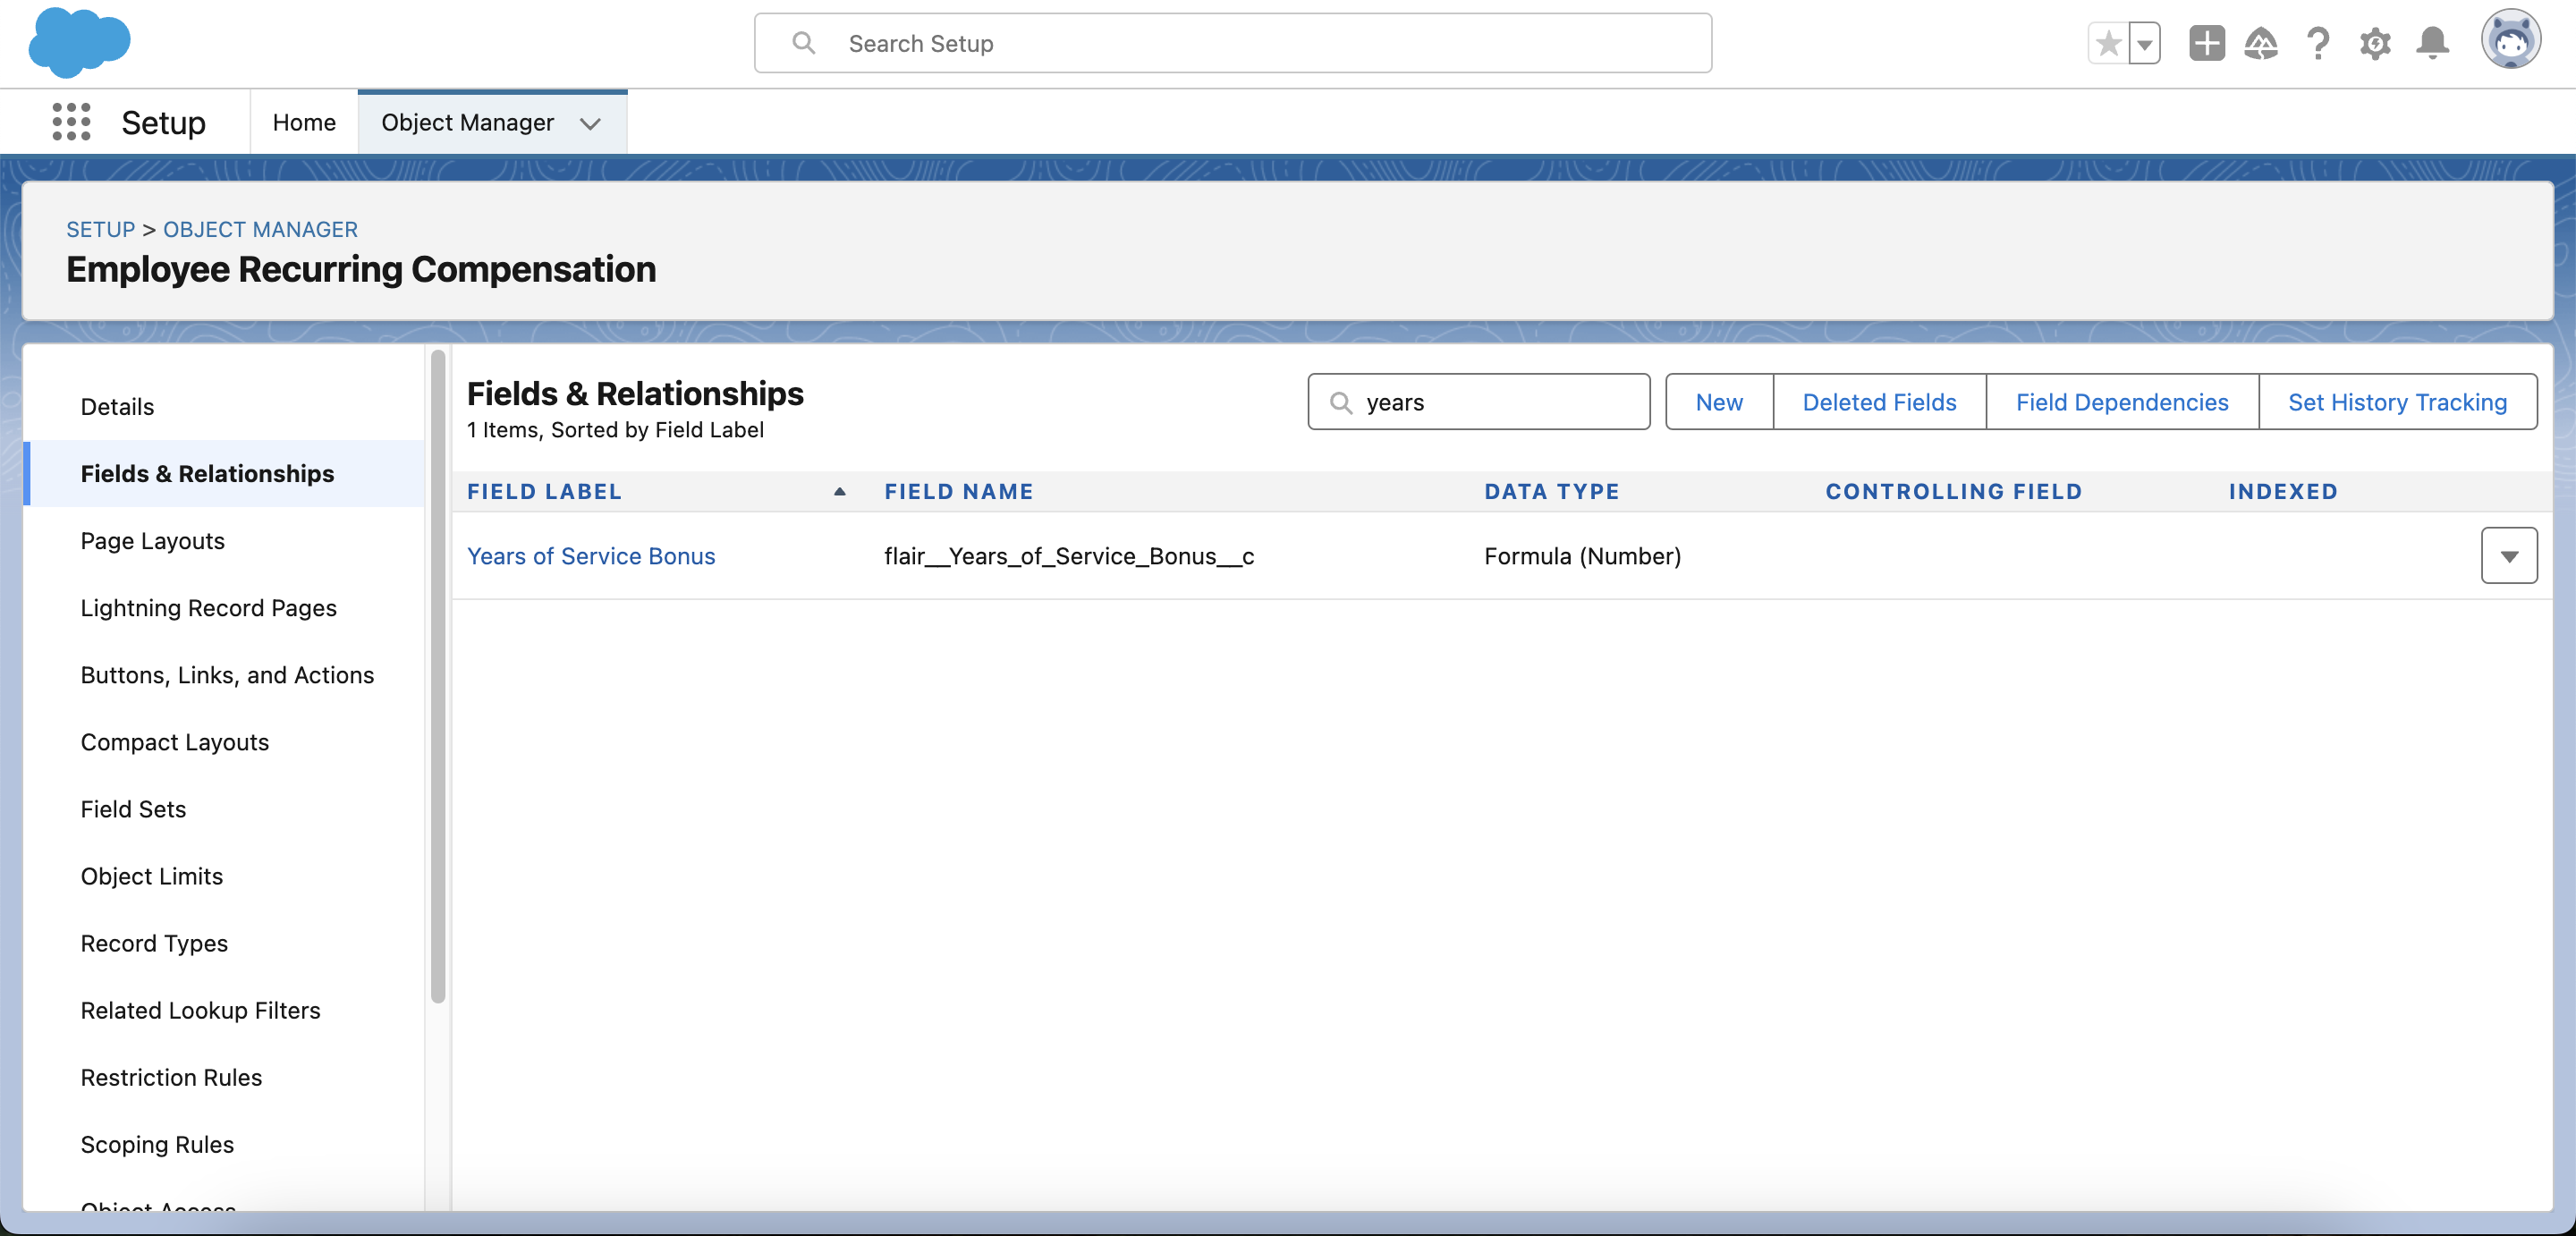This screenshot has height=1236, width=2576.
Task: Open the App Launcher grid icon
Action: click(x=71, y=122)
